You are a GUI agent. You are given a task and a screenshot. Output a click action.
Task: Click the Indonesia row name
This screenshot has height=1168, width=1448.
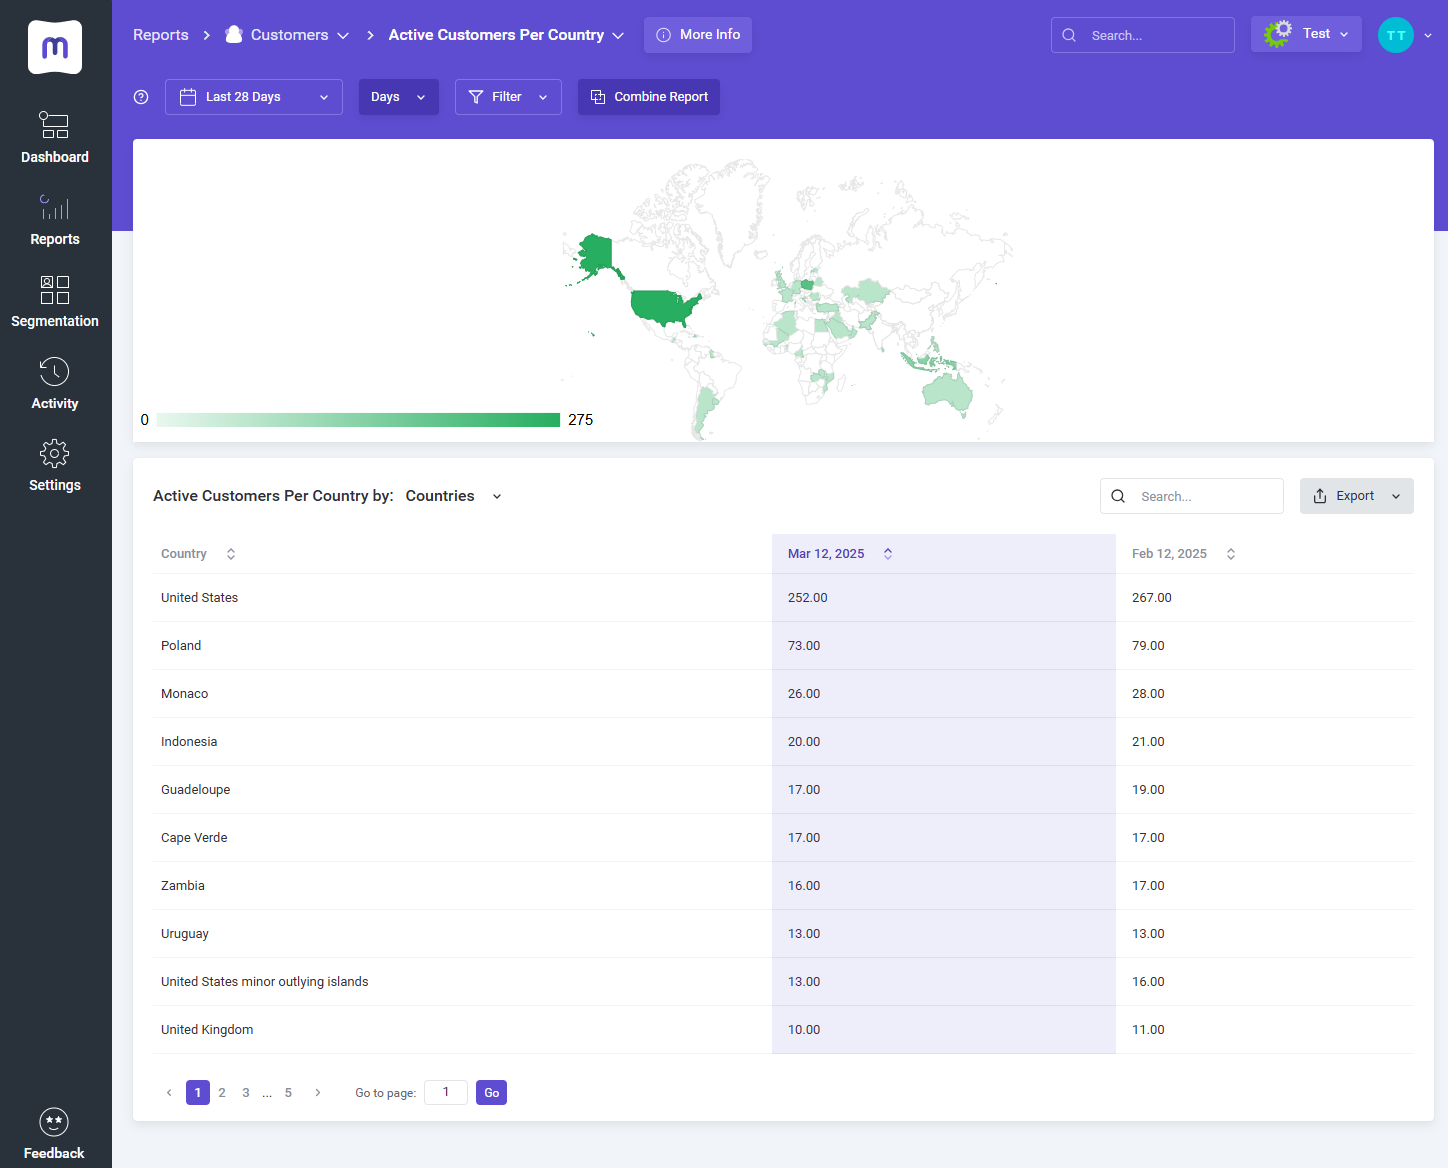(x=189, y=742)
